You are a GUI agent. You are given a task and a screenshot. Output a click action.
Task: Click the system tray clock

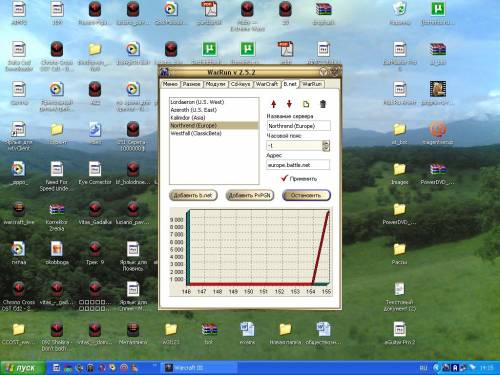pos(486,368)
